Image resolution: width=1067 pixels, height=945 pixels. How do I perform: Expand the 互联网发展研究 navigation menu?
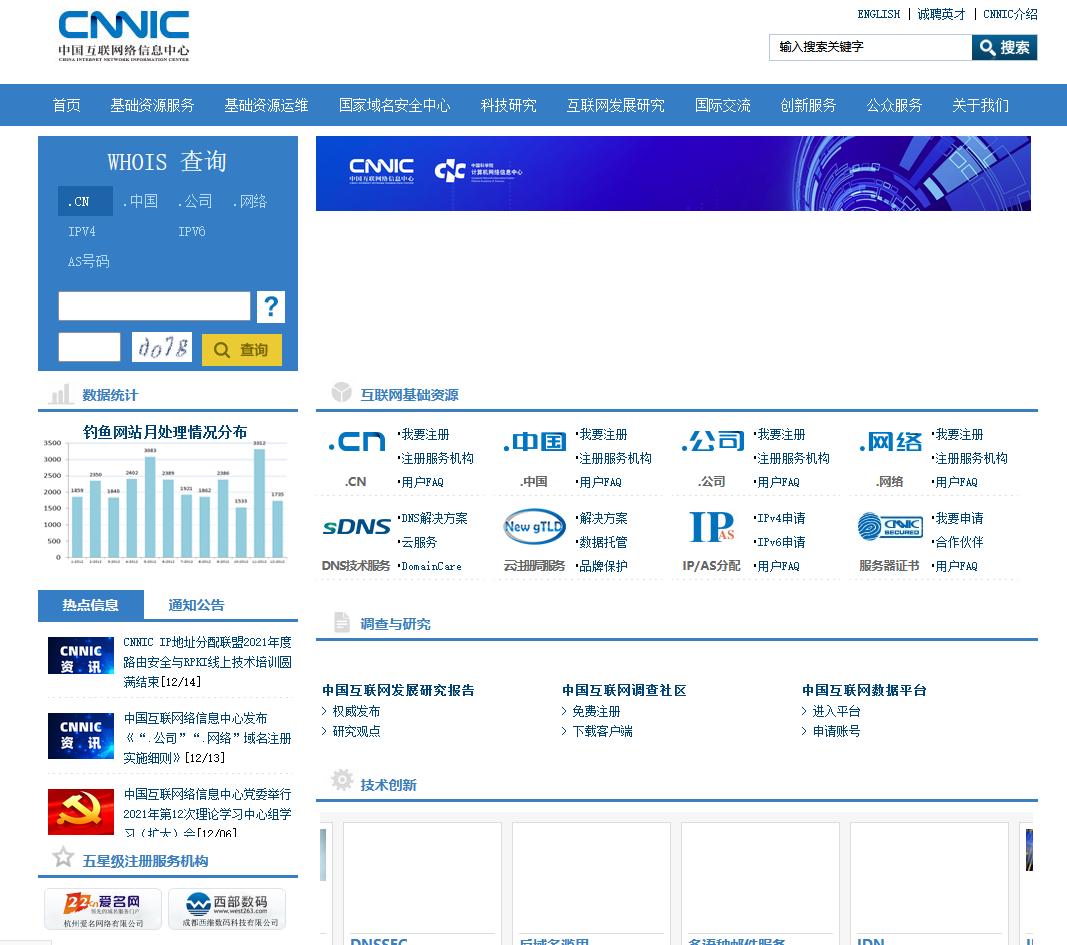coord(615,105)
